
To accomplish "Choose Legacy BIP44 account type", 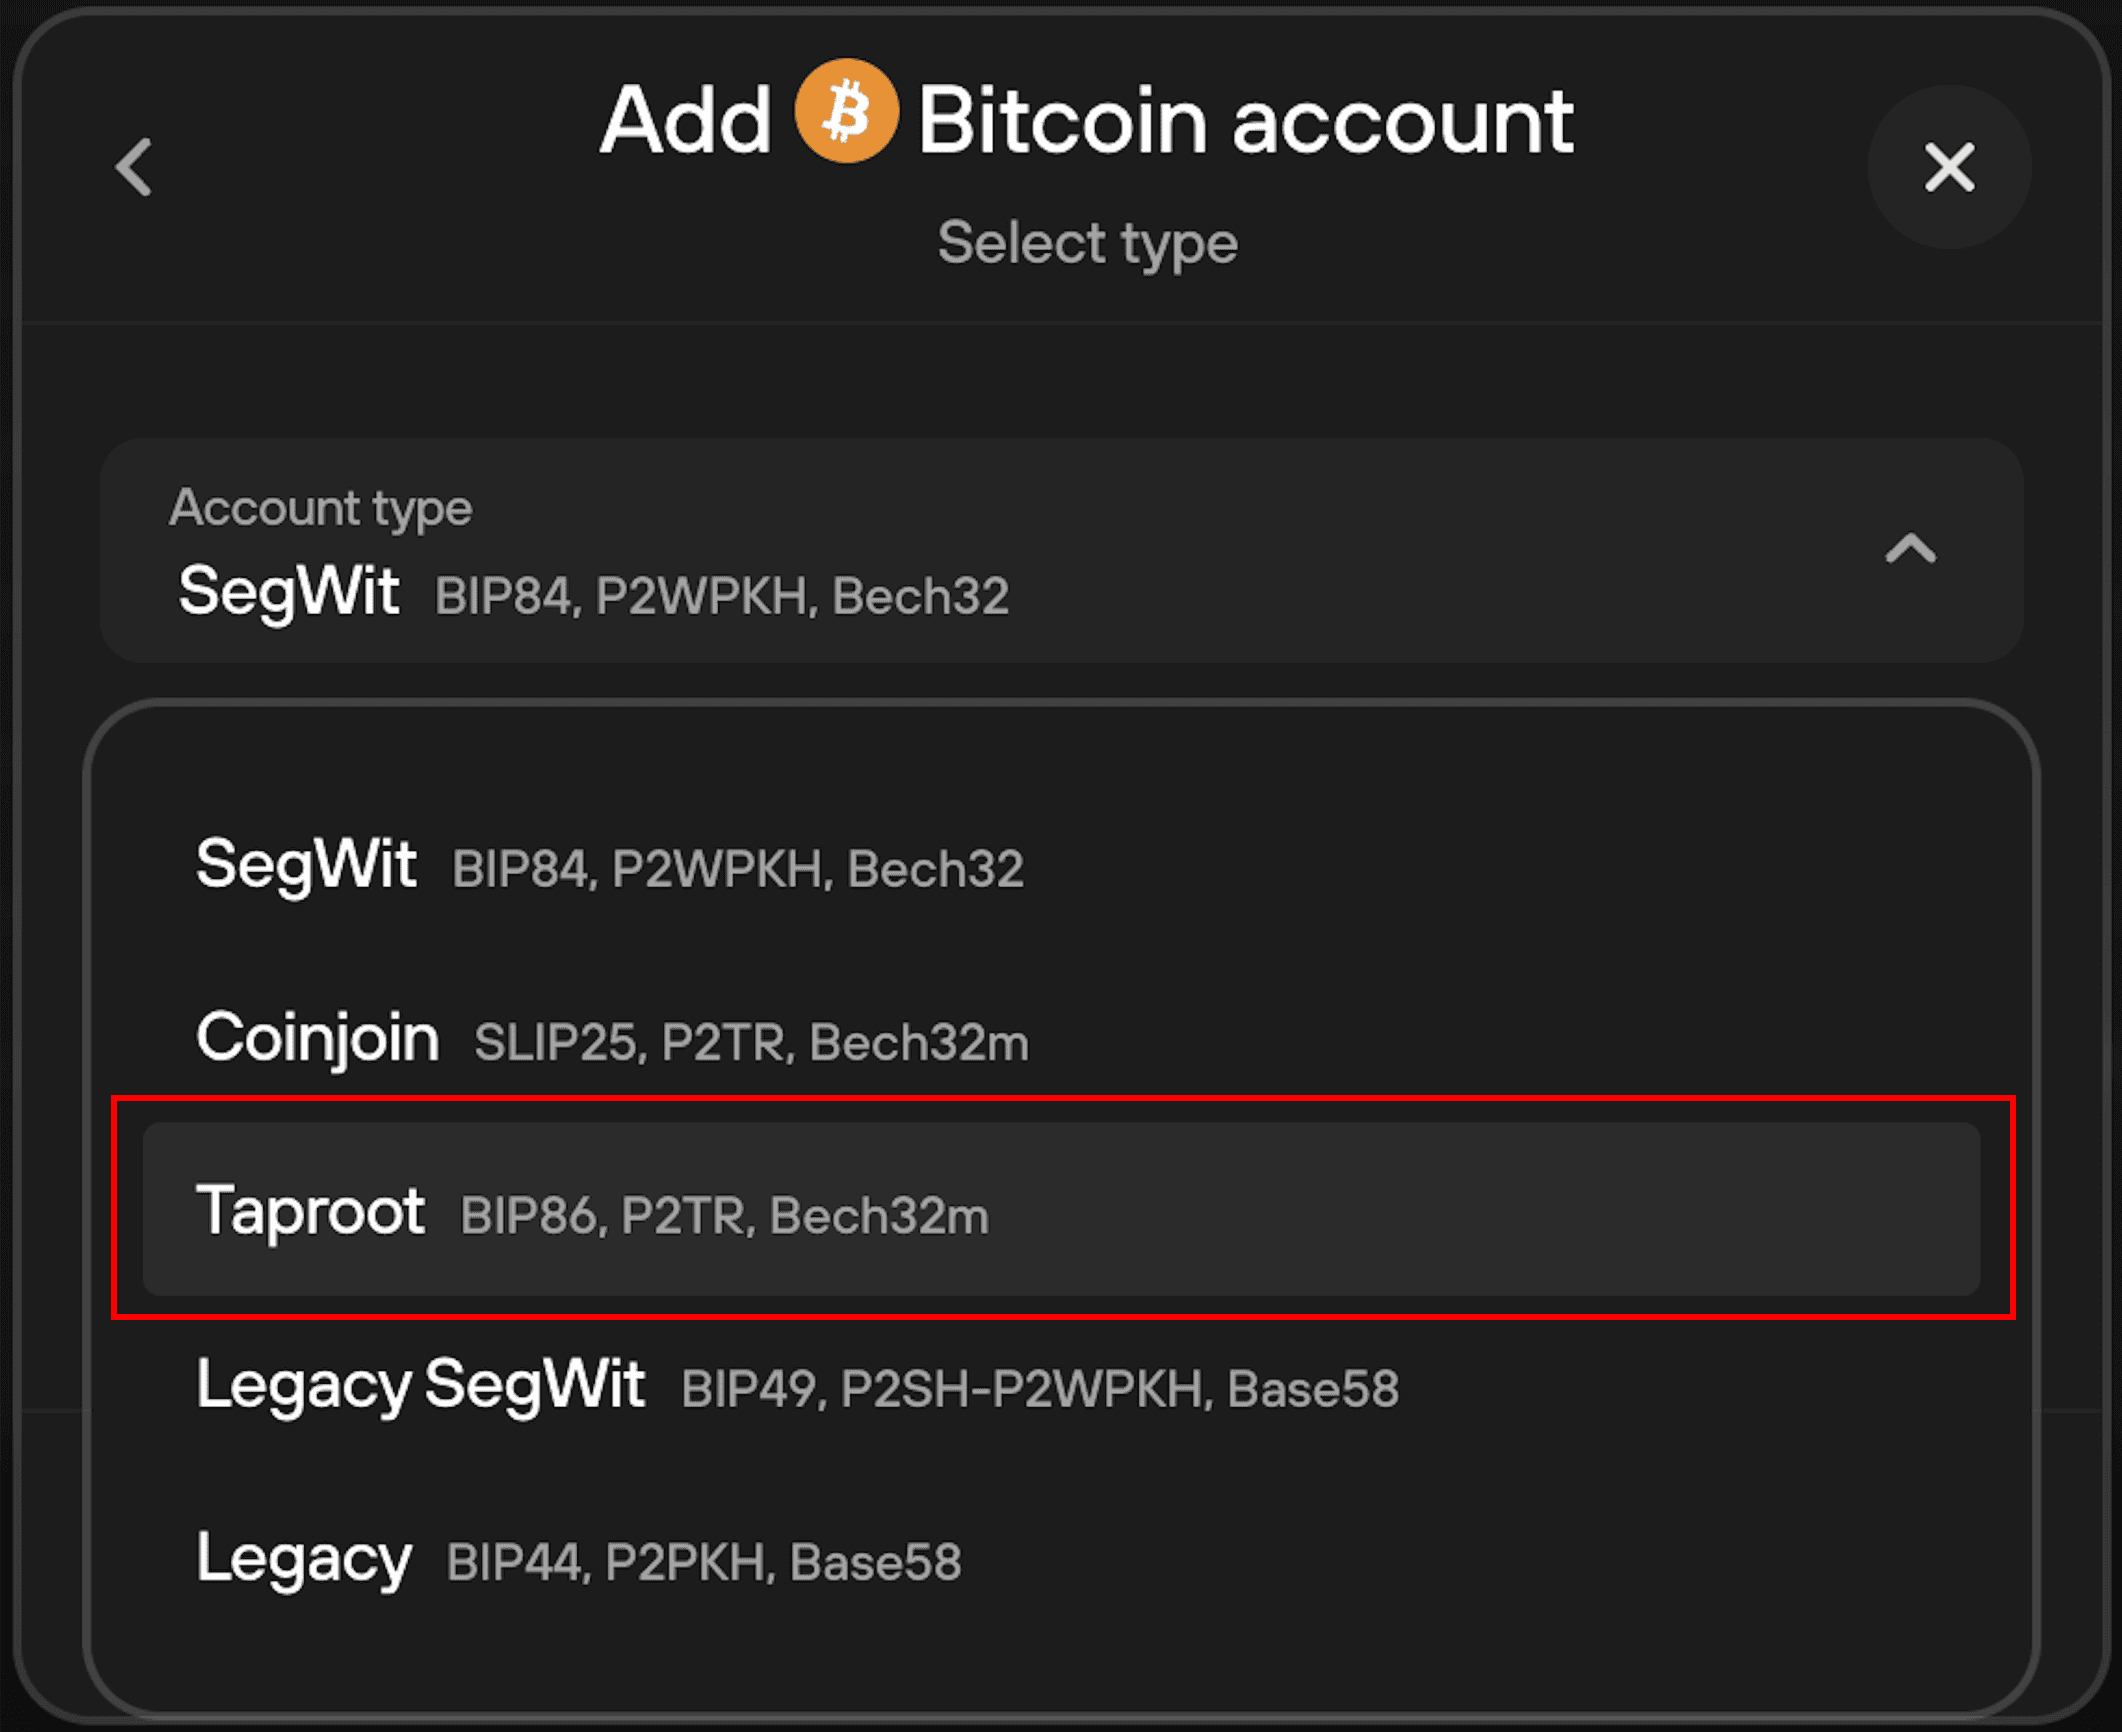I will [1061, 1559].
